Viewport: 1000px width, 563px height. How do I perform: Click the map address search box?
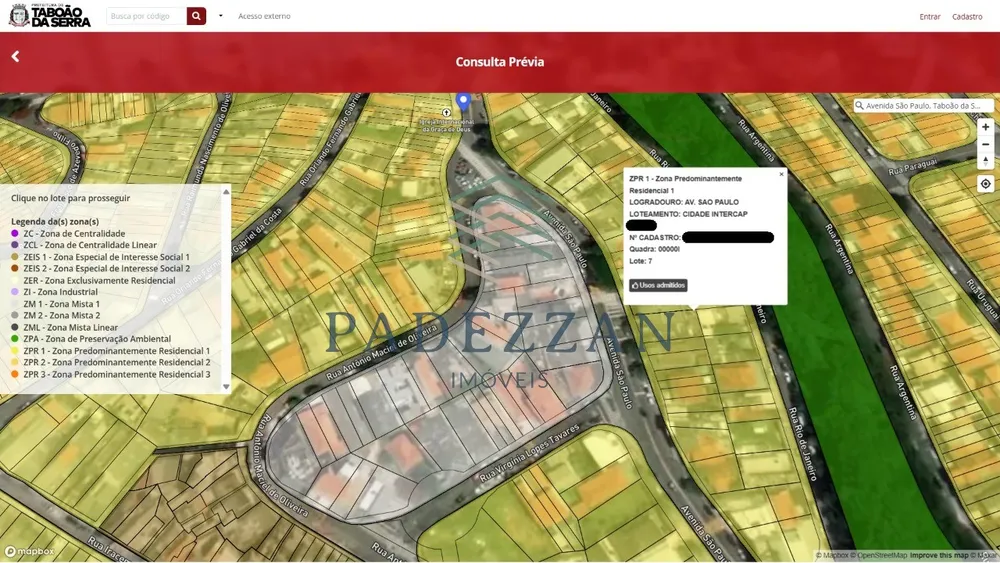click(x=924, y=105)
